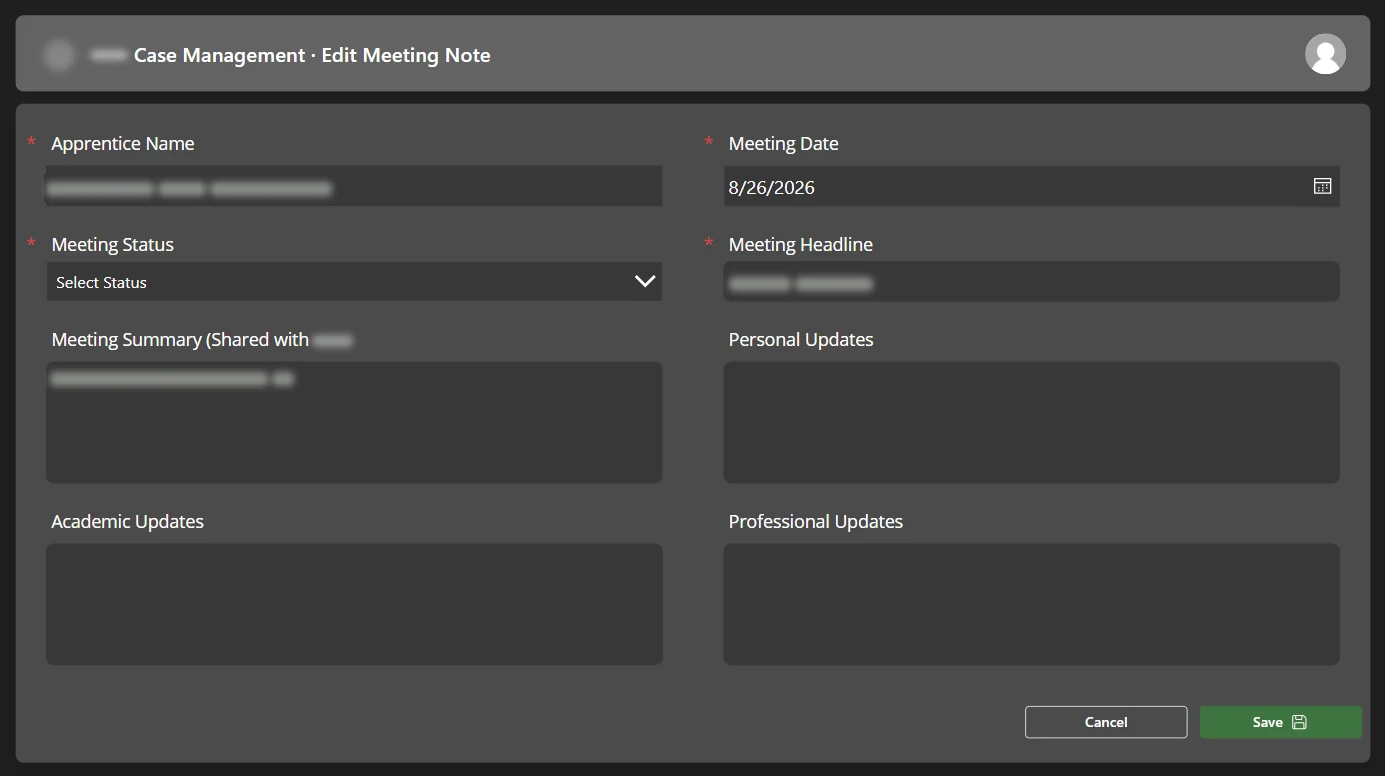This screenshot has width=1385, height=776.
Task: Open the user profile avatar
Action: tap(1325, 54)
